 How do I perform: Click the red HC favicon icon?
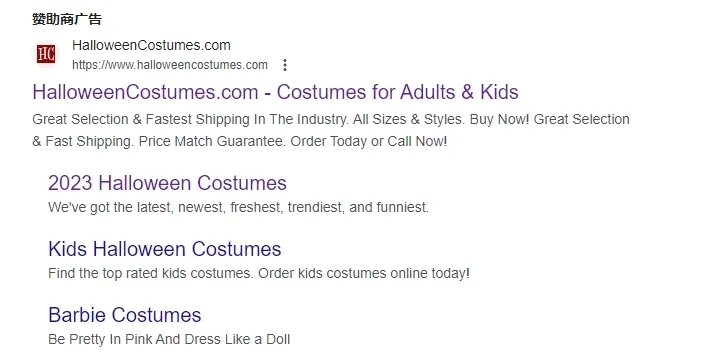[x=46, y=54]
